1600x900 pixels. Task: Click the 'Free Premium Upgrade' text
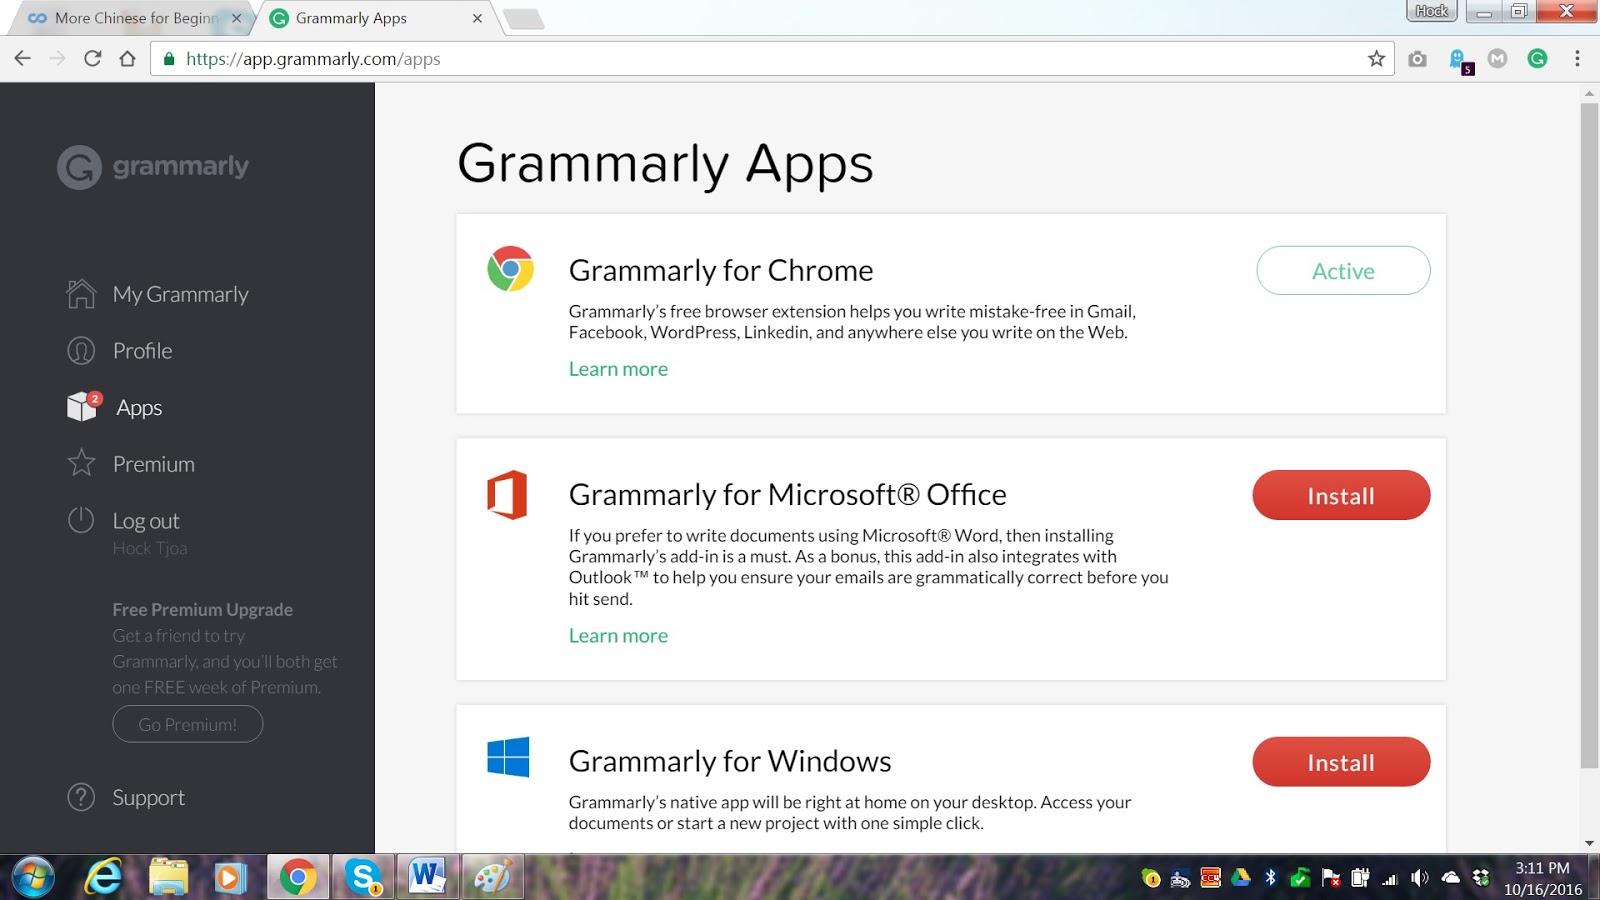tap(203, 610)
